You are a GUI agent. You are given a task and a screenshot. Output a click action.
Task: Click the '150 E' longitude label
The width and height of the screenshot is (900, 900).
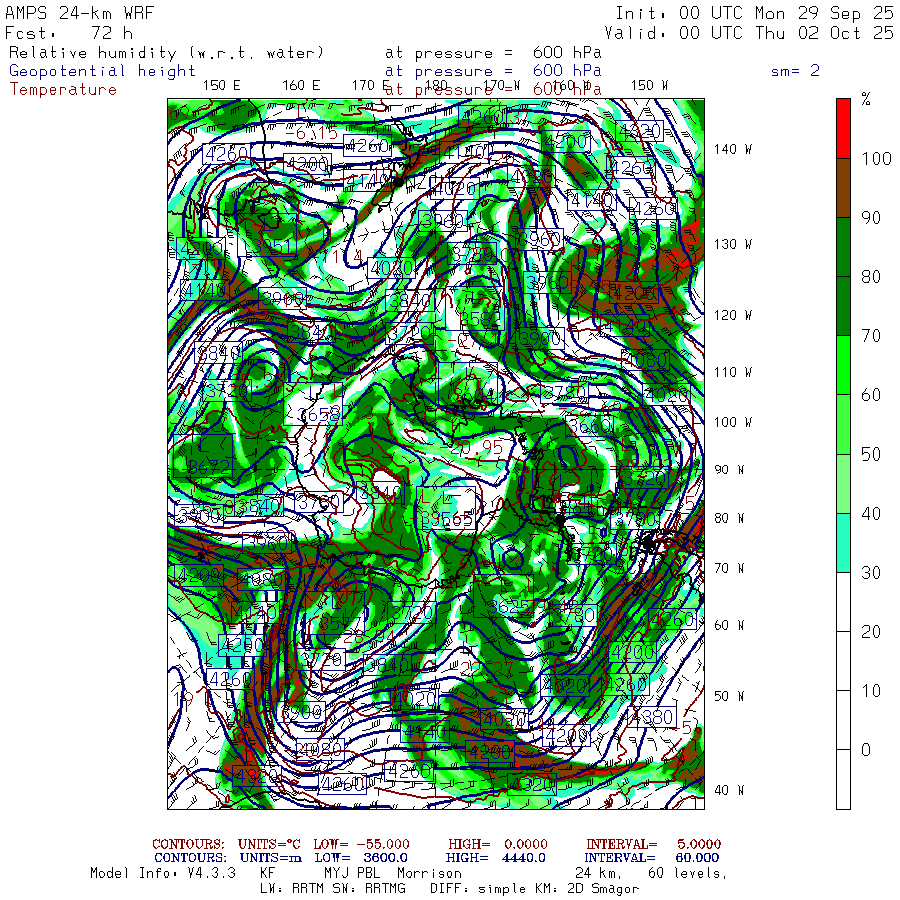[222, 86]
